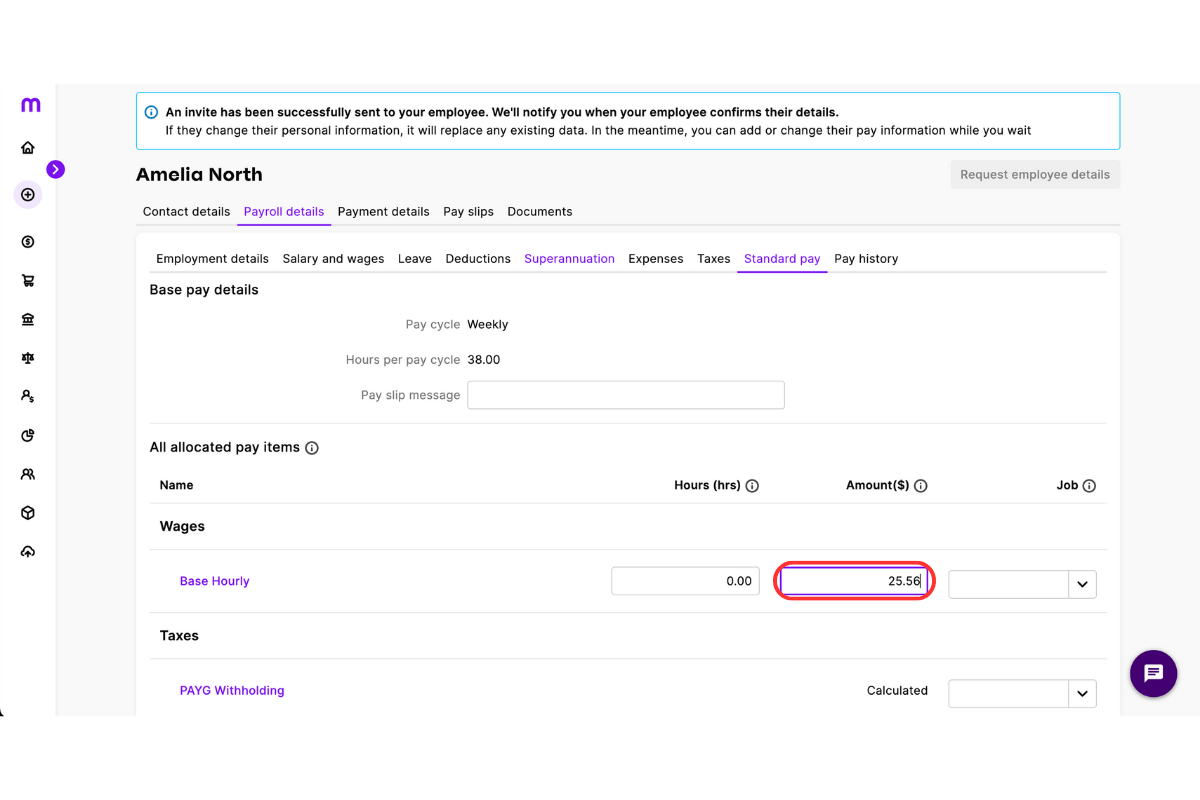Viewport: 1200px width, 800px height.
Task: Select the dollar sales icon in sidebar
Action: [x=28, y=241]
